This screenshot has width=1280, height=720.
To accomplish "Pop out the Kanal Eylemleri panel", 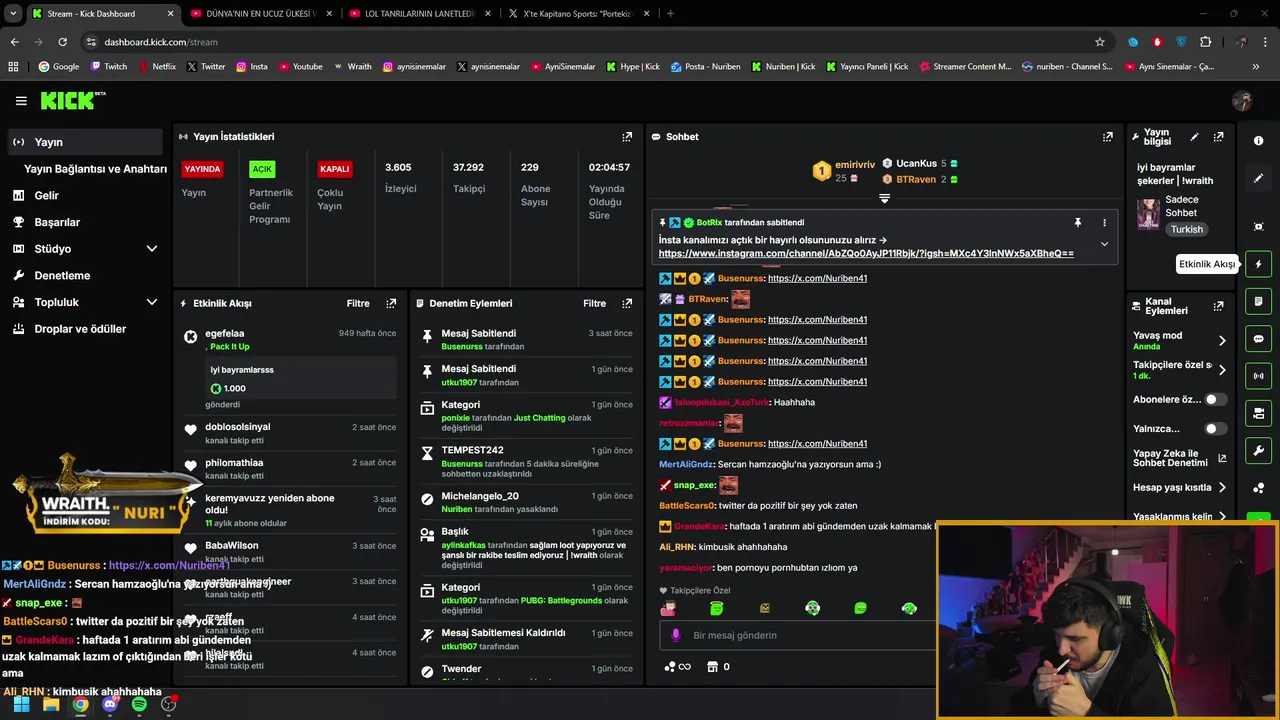I will [x=1218, y=306].
